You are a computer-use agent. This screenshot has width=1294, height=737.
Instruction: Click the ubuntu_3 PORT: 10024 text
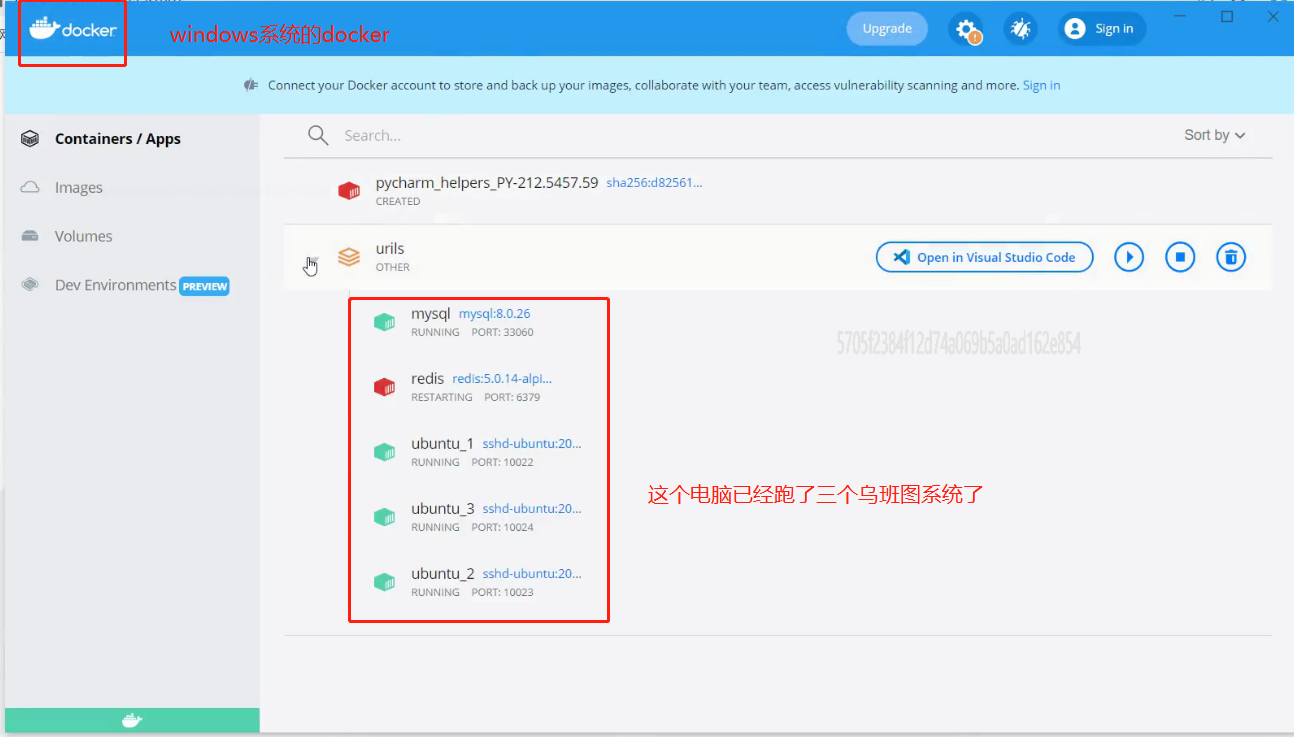tap(502, 527)
